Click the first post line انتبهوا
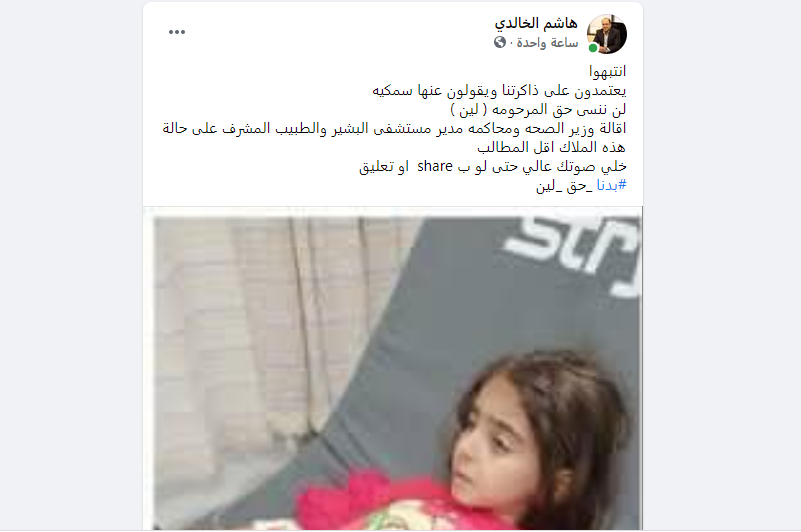Image resolution: width=801 pixels, height=532 pixels. (x=607, y=72)
